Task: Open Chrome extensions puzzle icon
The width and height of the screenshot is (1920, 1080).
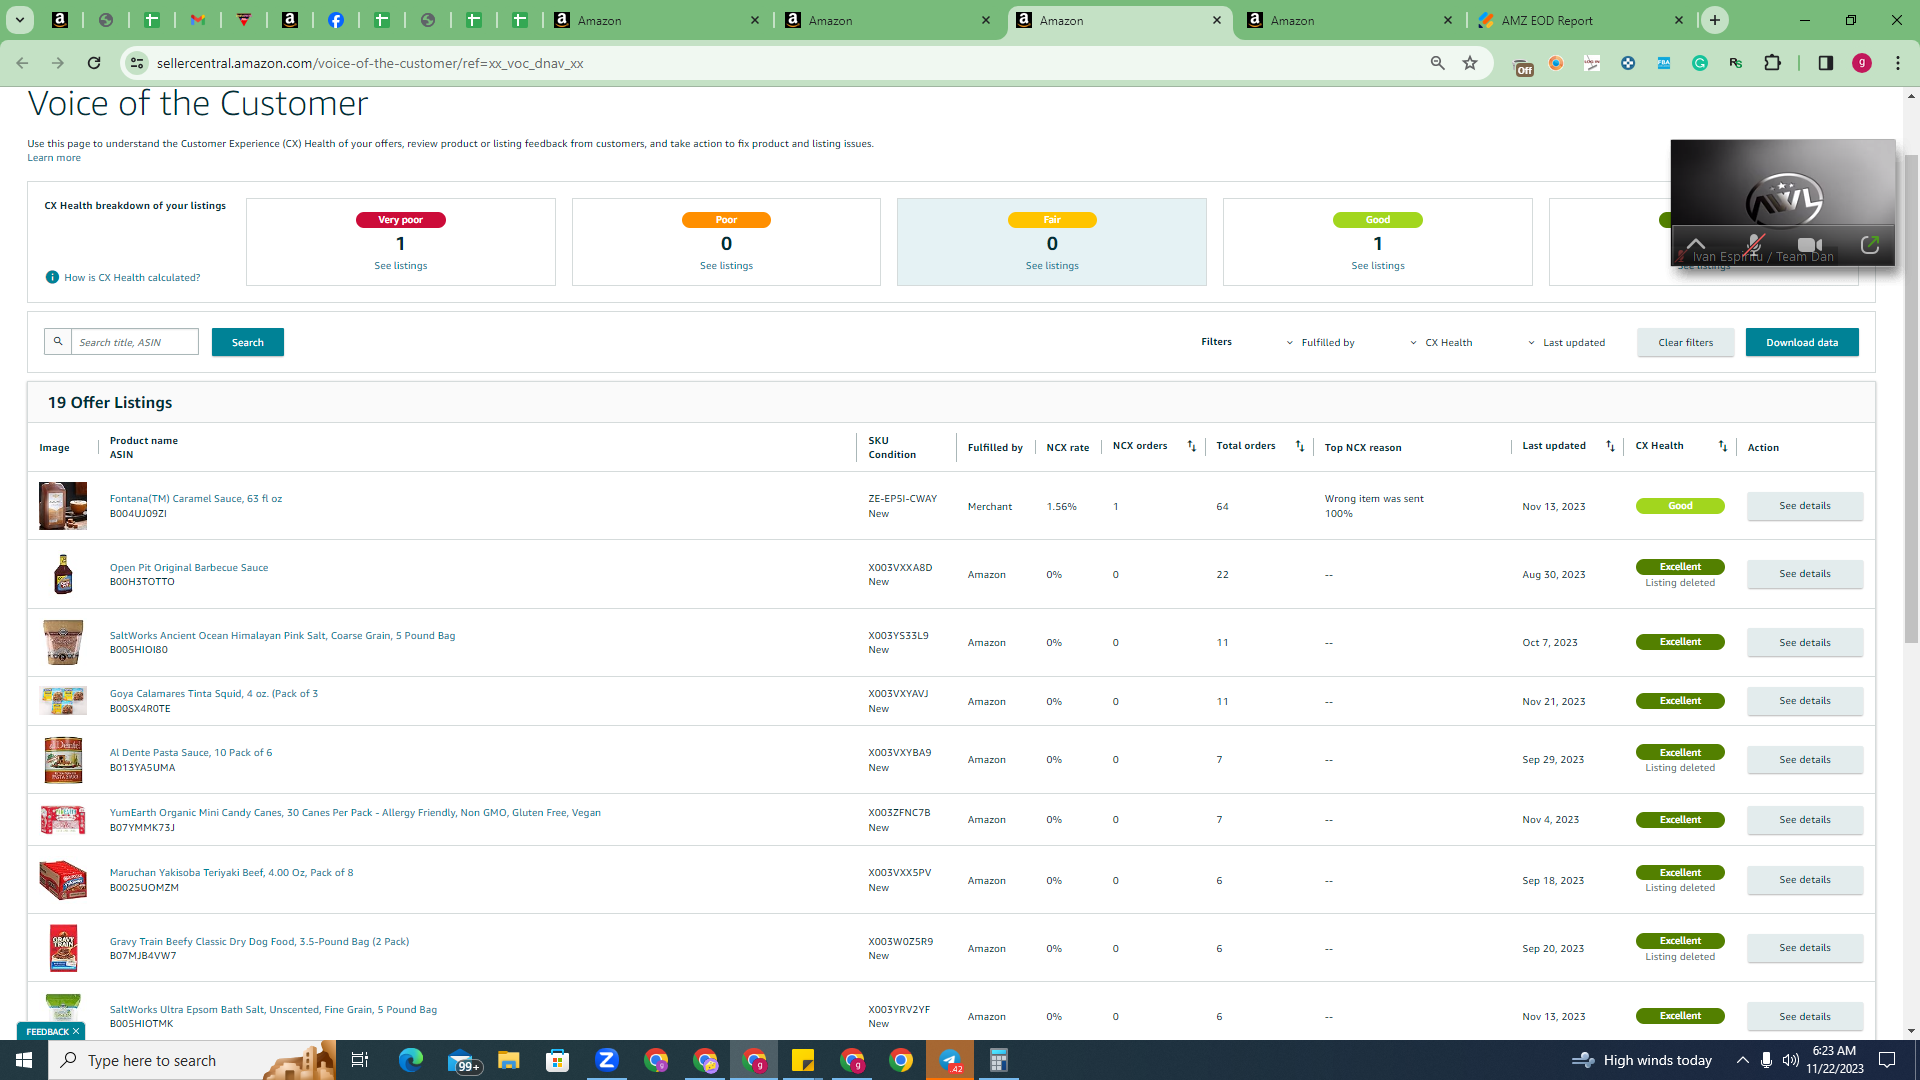Action: pyautogui.click(x=1772, y=63)
